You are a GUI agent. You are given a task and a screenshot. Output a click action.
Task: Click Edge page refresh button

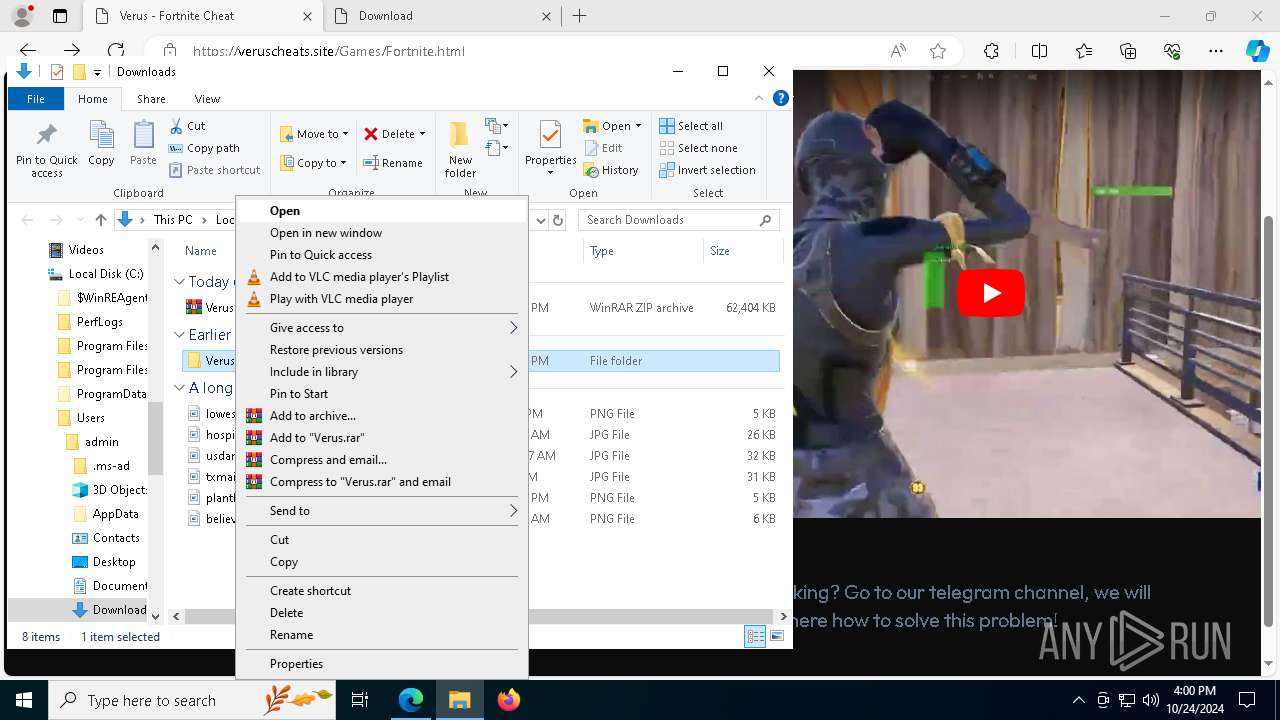click(116, 51)
